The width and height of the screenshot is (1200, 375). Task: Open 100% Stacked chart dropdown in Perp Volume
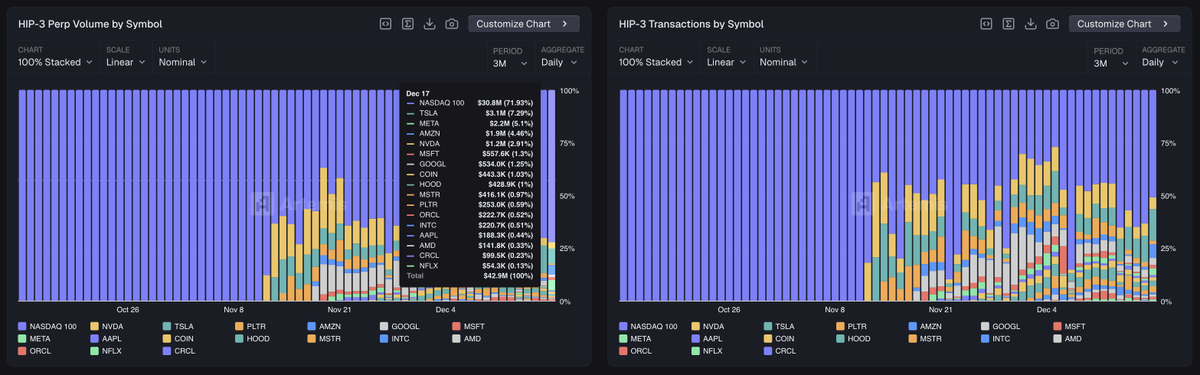click(x=55, y=62)
